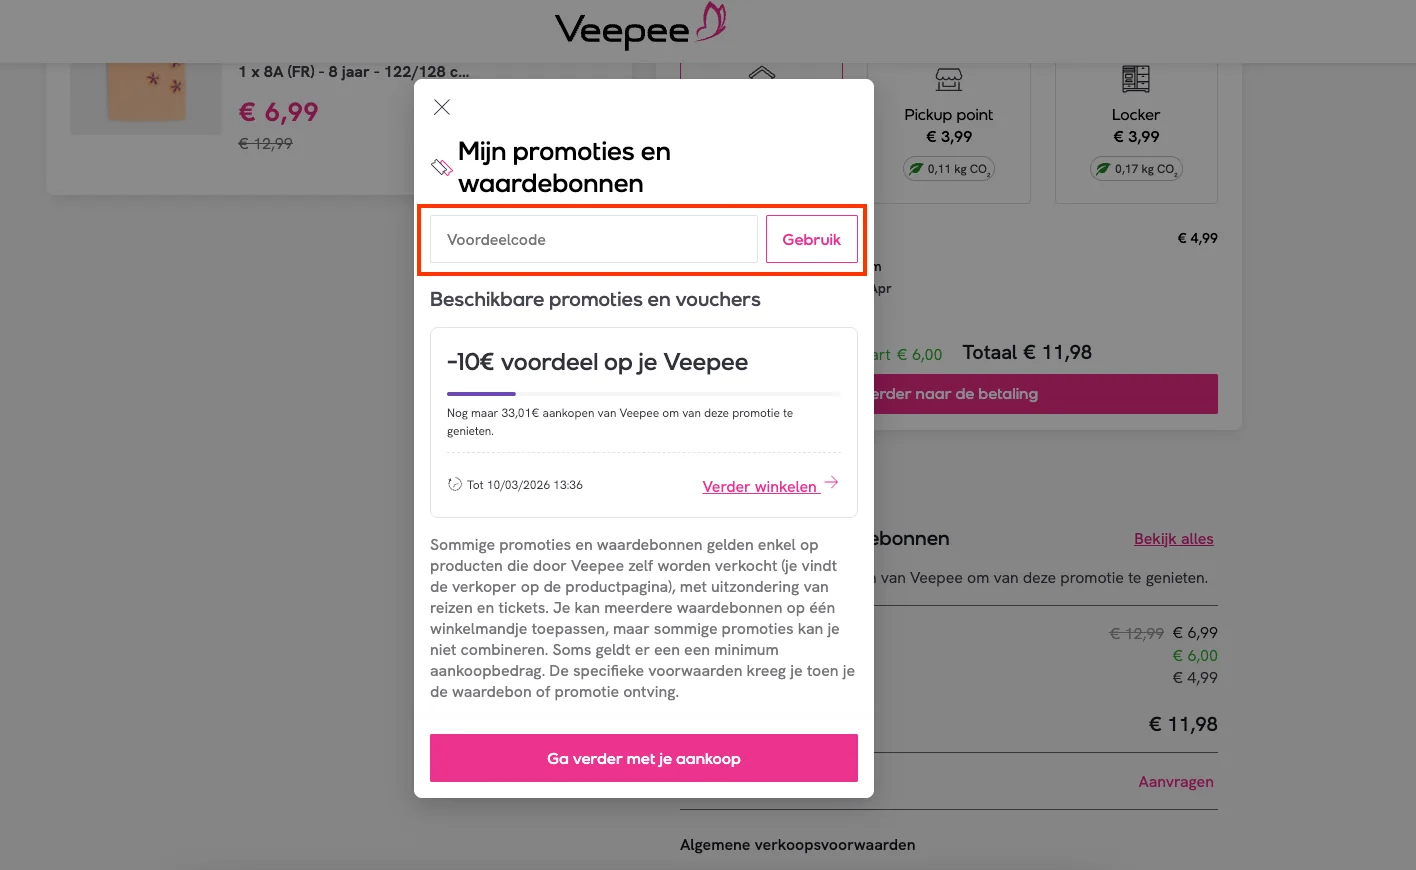View all vouchers via Bekijk alles

click(1173, 538)
